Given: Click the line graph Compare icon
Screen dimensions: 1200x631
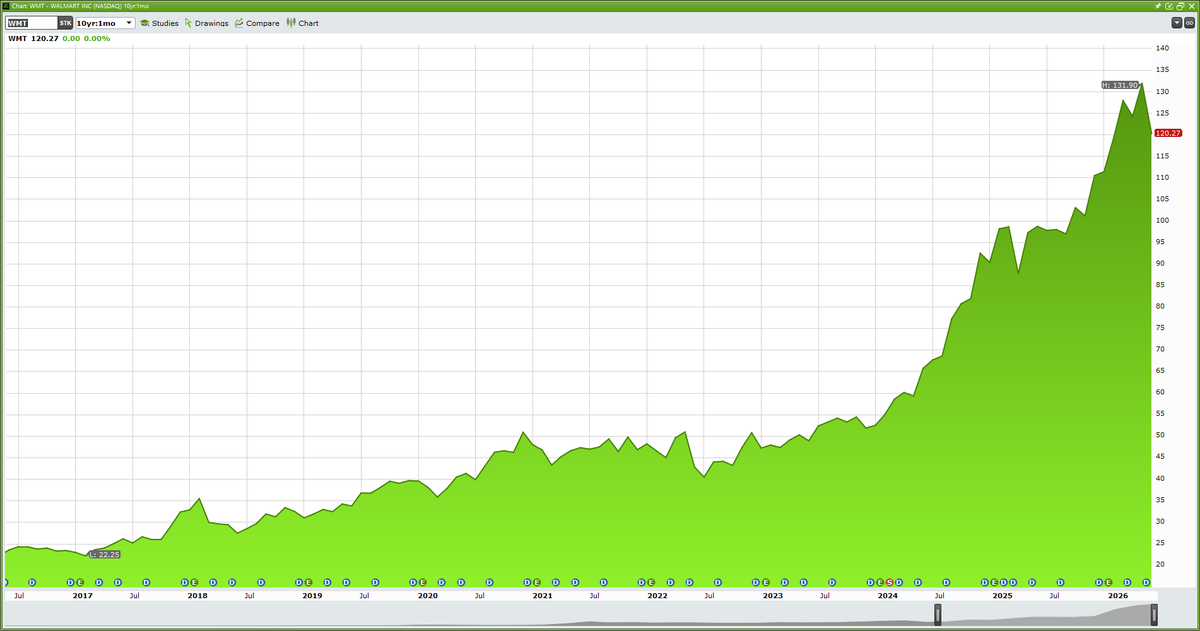Looking at the screenshot, I should [239, 22].
